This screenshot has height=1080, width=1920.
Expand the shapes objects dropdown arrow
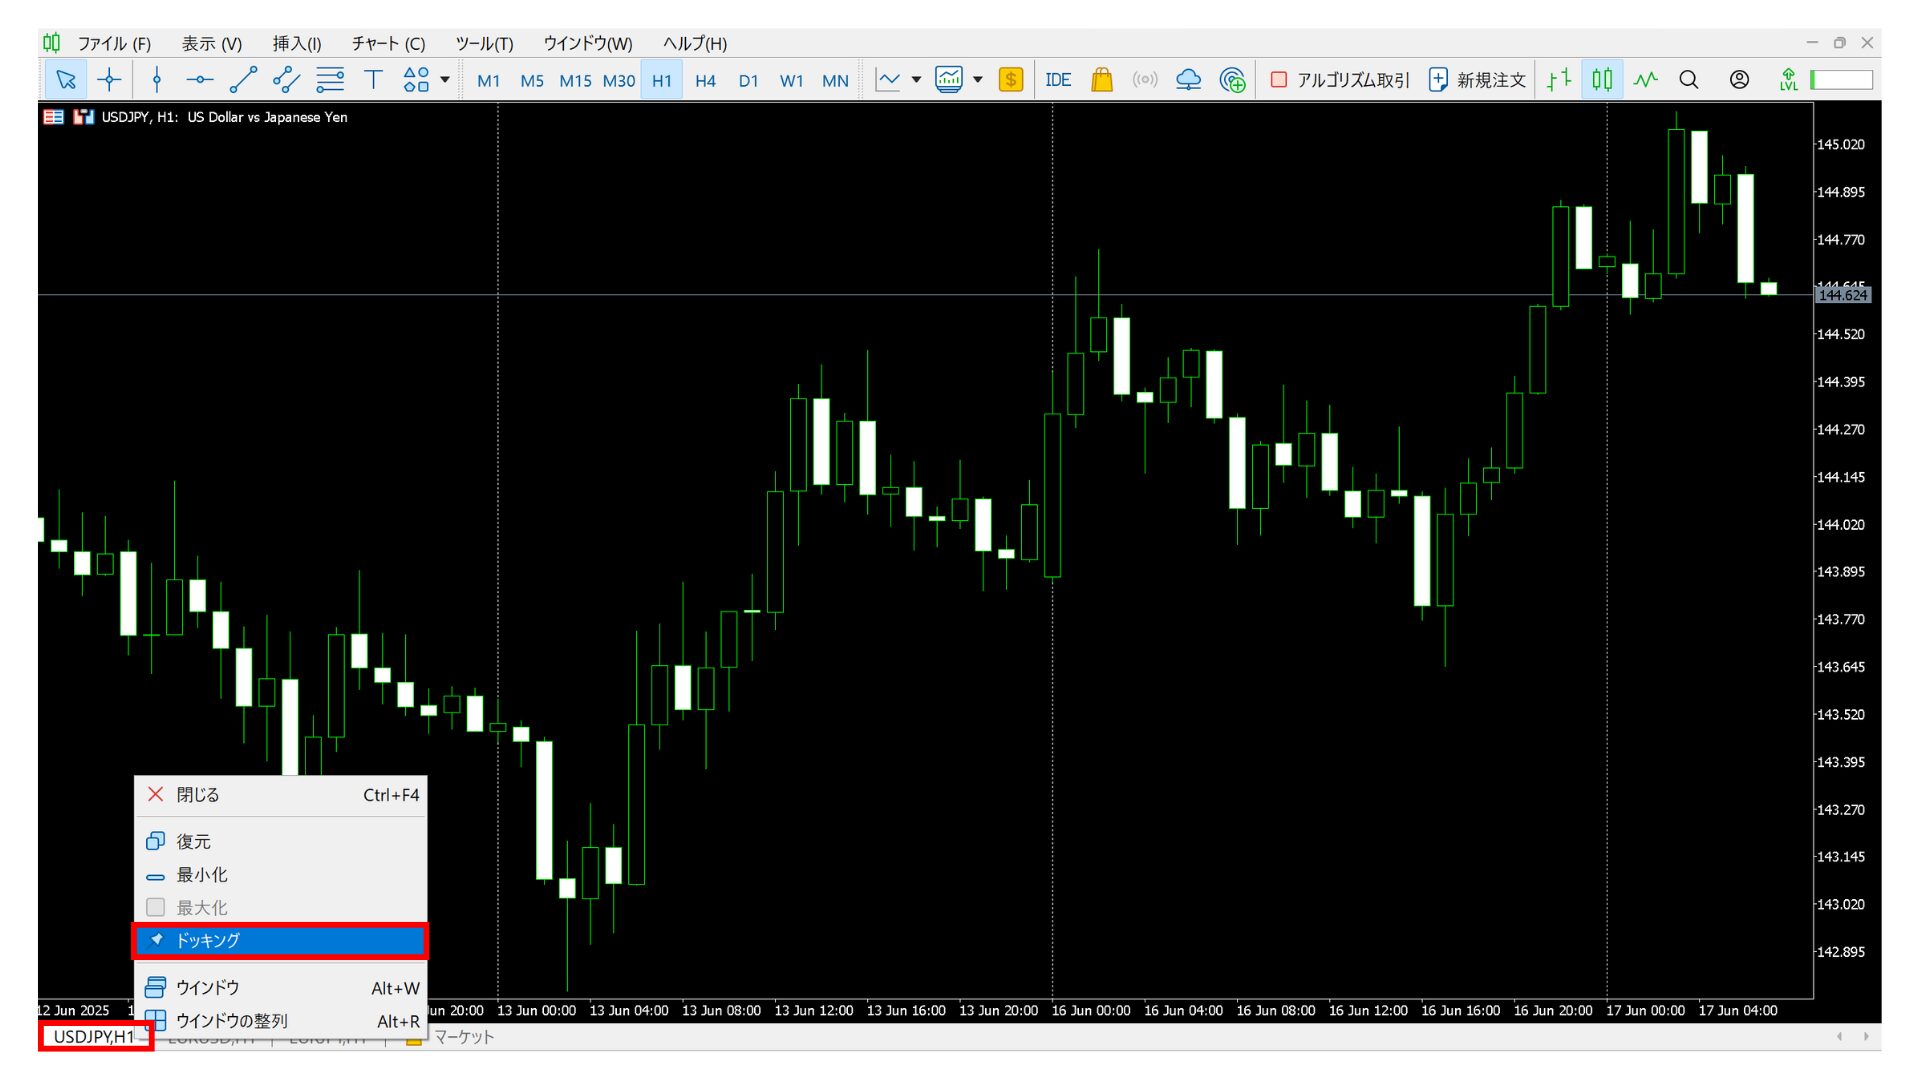tap(445, 80)
